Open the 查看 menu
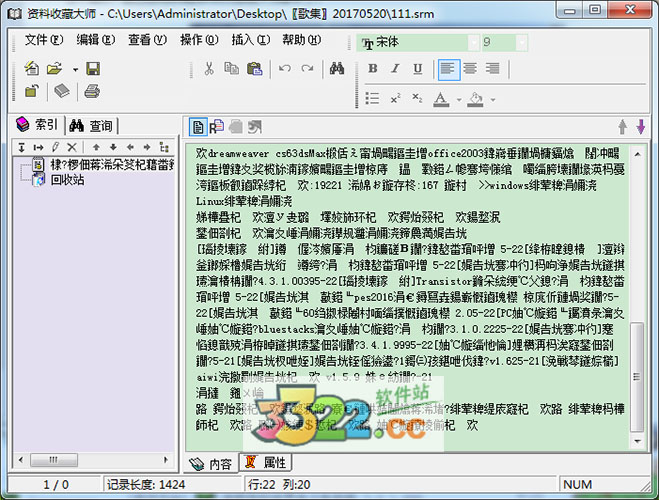The height and width of the screenshot is (500, 659). click(x=148, y=40)
